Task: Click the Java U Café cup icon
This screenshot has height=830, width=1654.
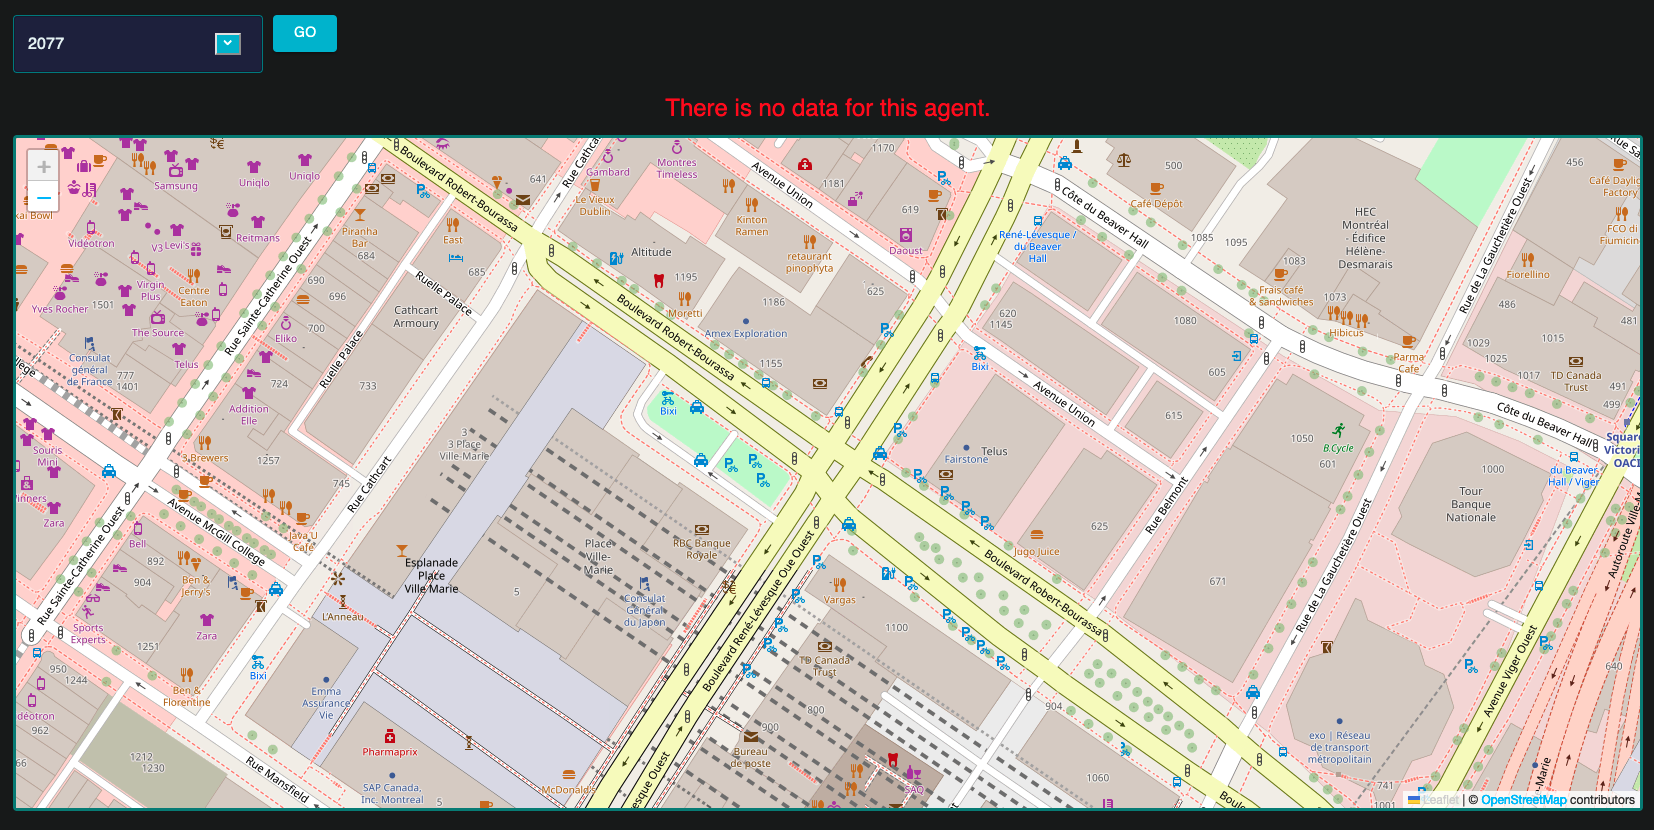Action: 302,519
